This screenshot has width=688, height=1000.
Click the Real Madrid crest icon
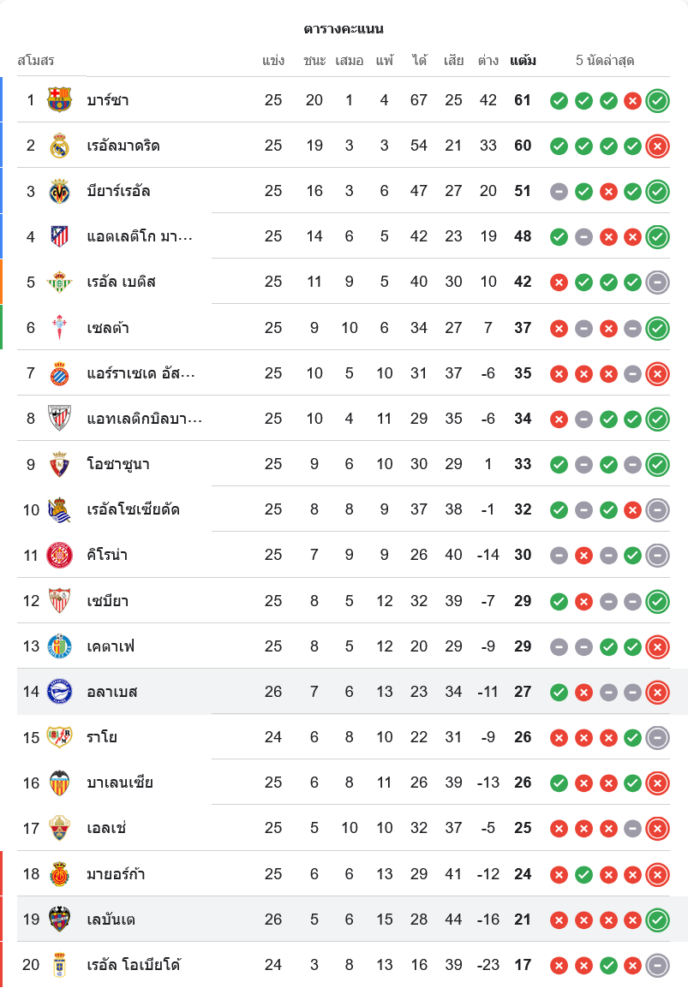[60, 146]
